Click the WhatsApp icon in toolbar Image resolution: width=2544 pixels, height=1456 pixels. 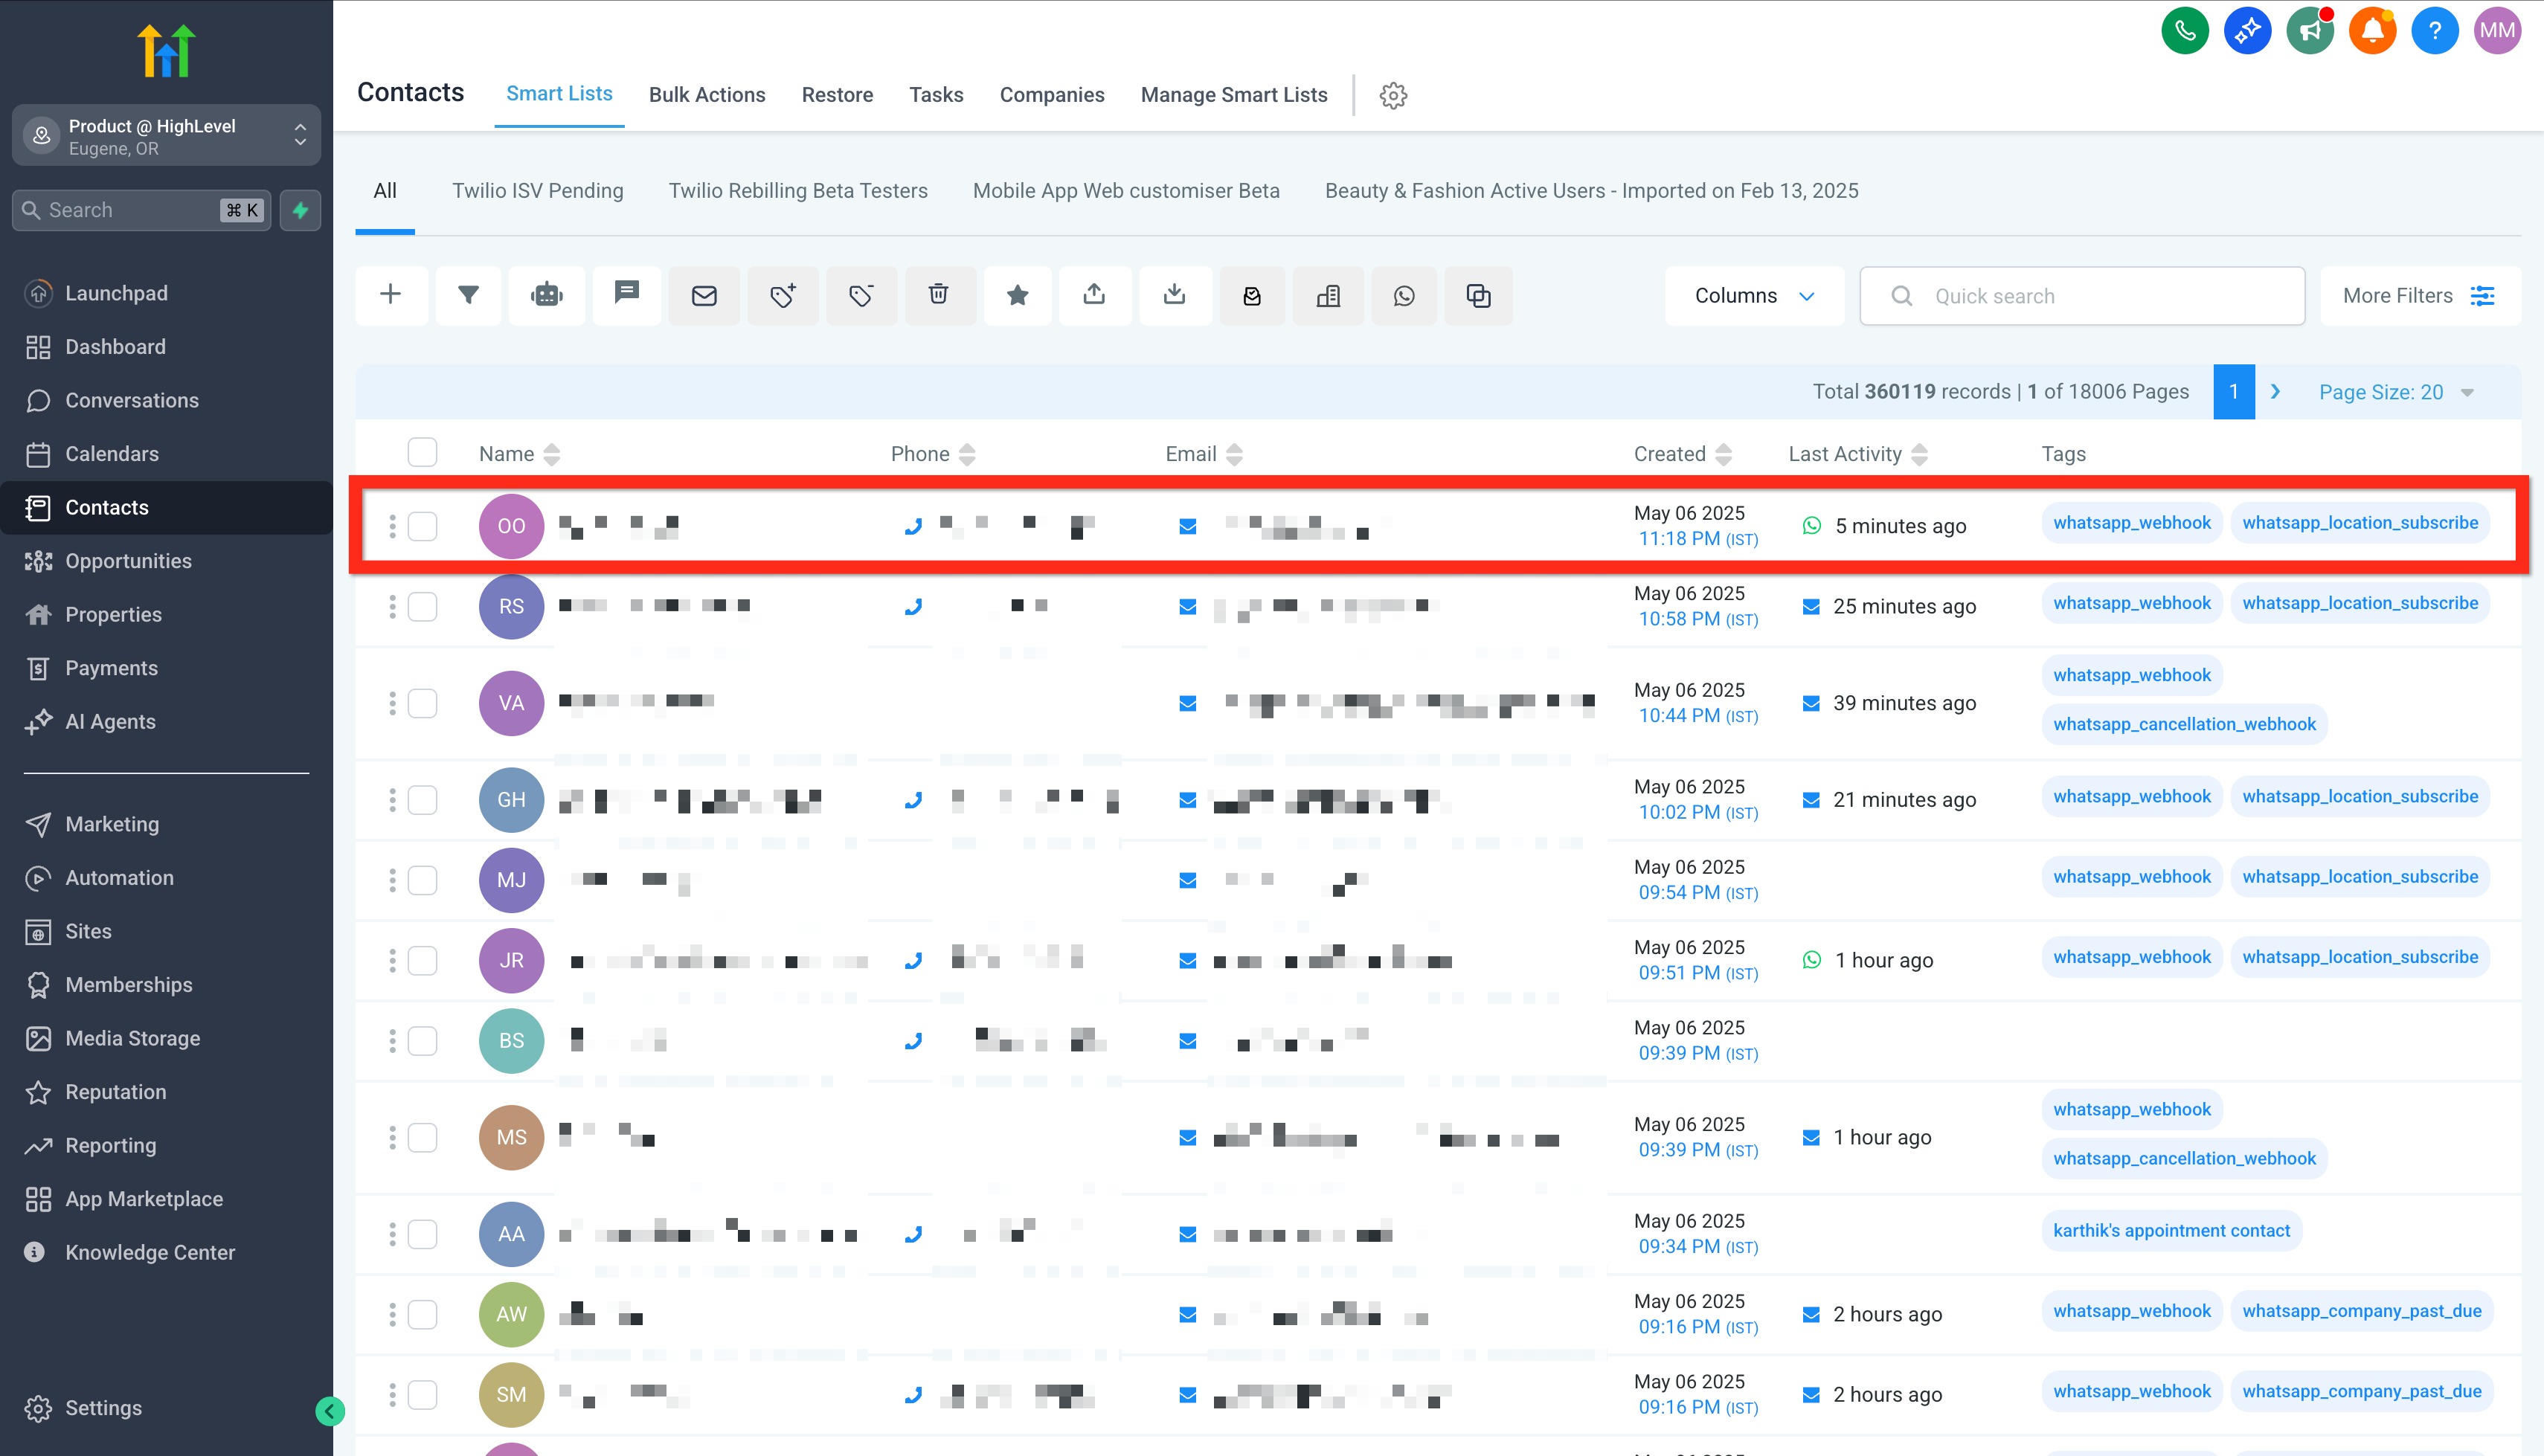pos(1404,296)
